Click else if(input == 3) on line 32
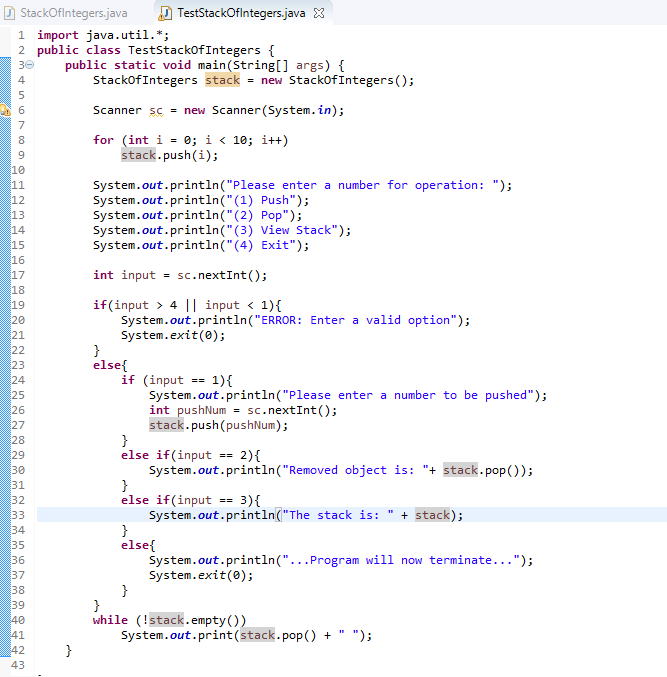 (x=190, y=500)
